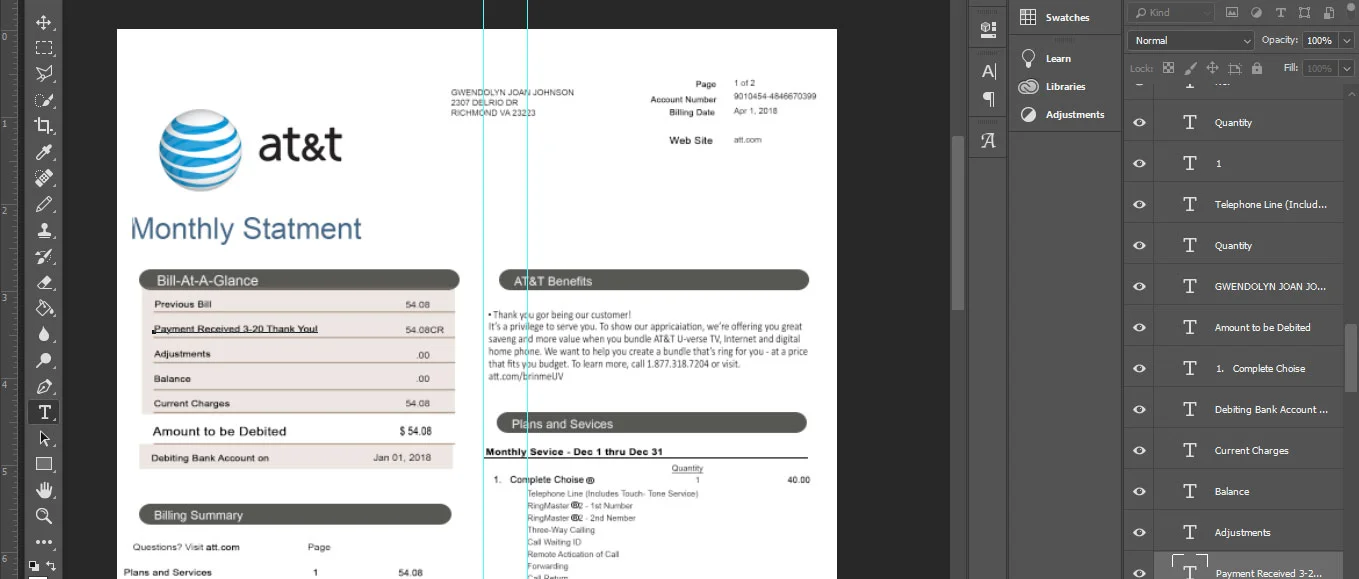
Task: Select the Horizontal Type tool
Action: pyautogui.click(x=44, y=412)
